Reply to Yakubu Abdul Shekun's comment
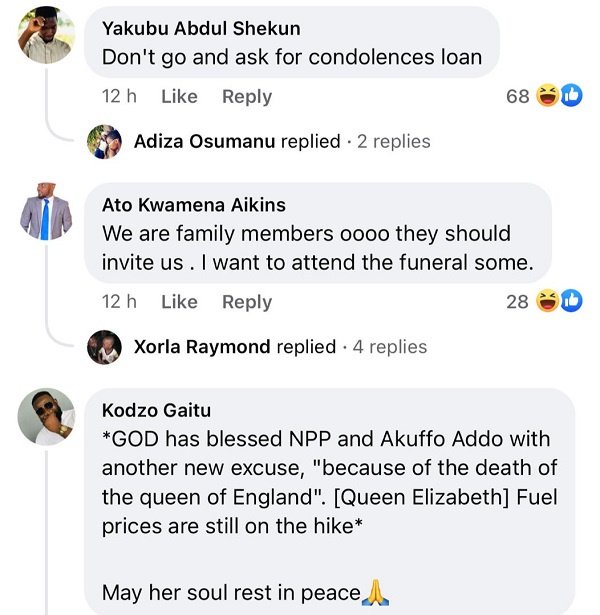This screenshot has height=615, width=600. click(x=246, y=97)
